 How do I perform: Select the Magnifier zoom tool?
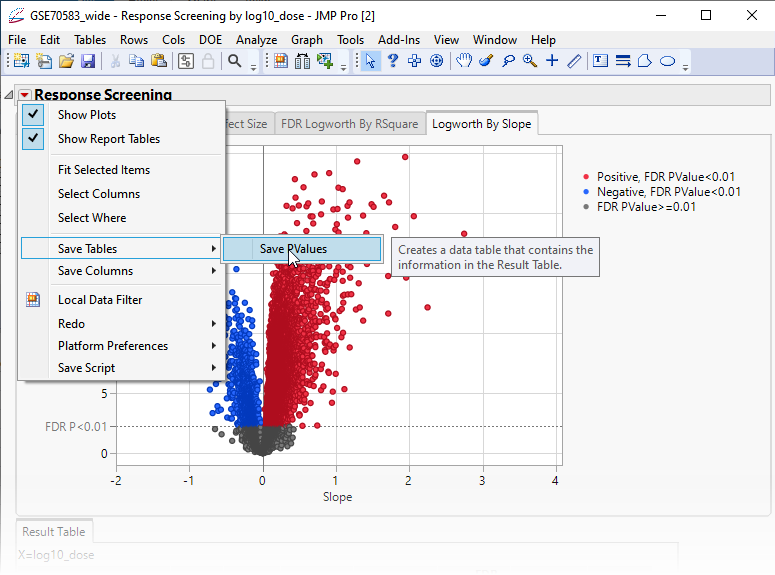tap(530, 61)
